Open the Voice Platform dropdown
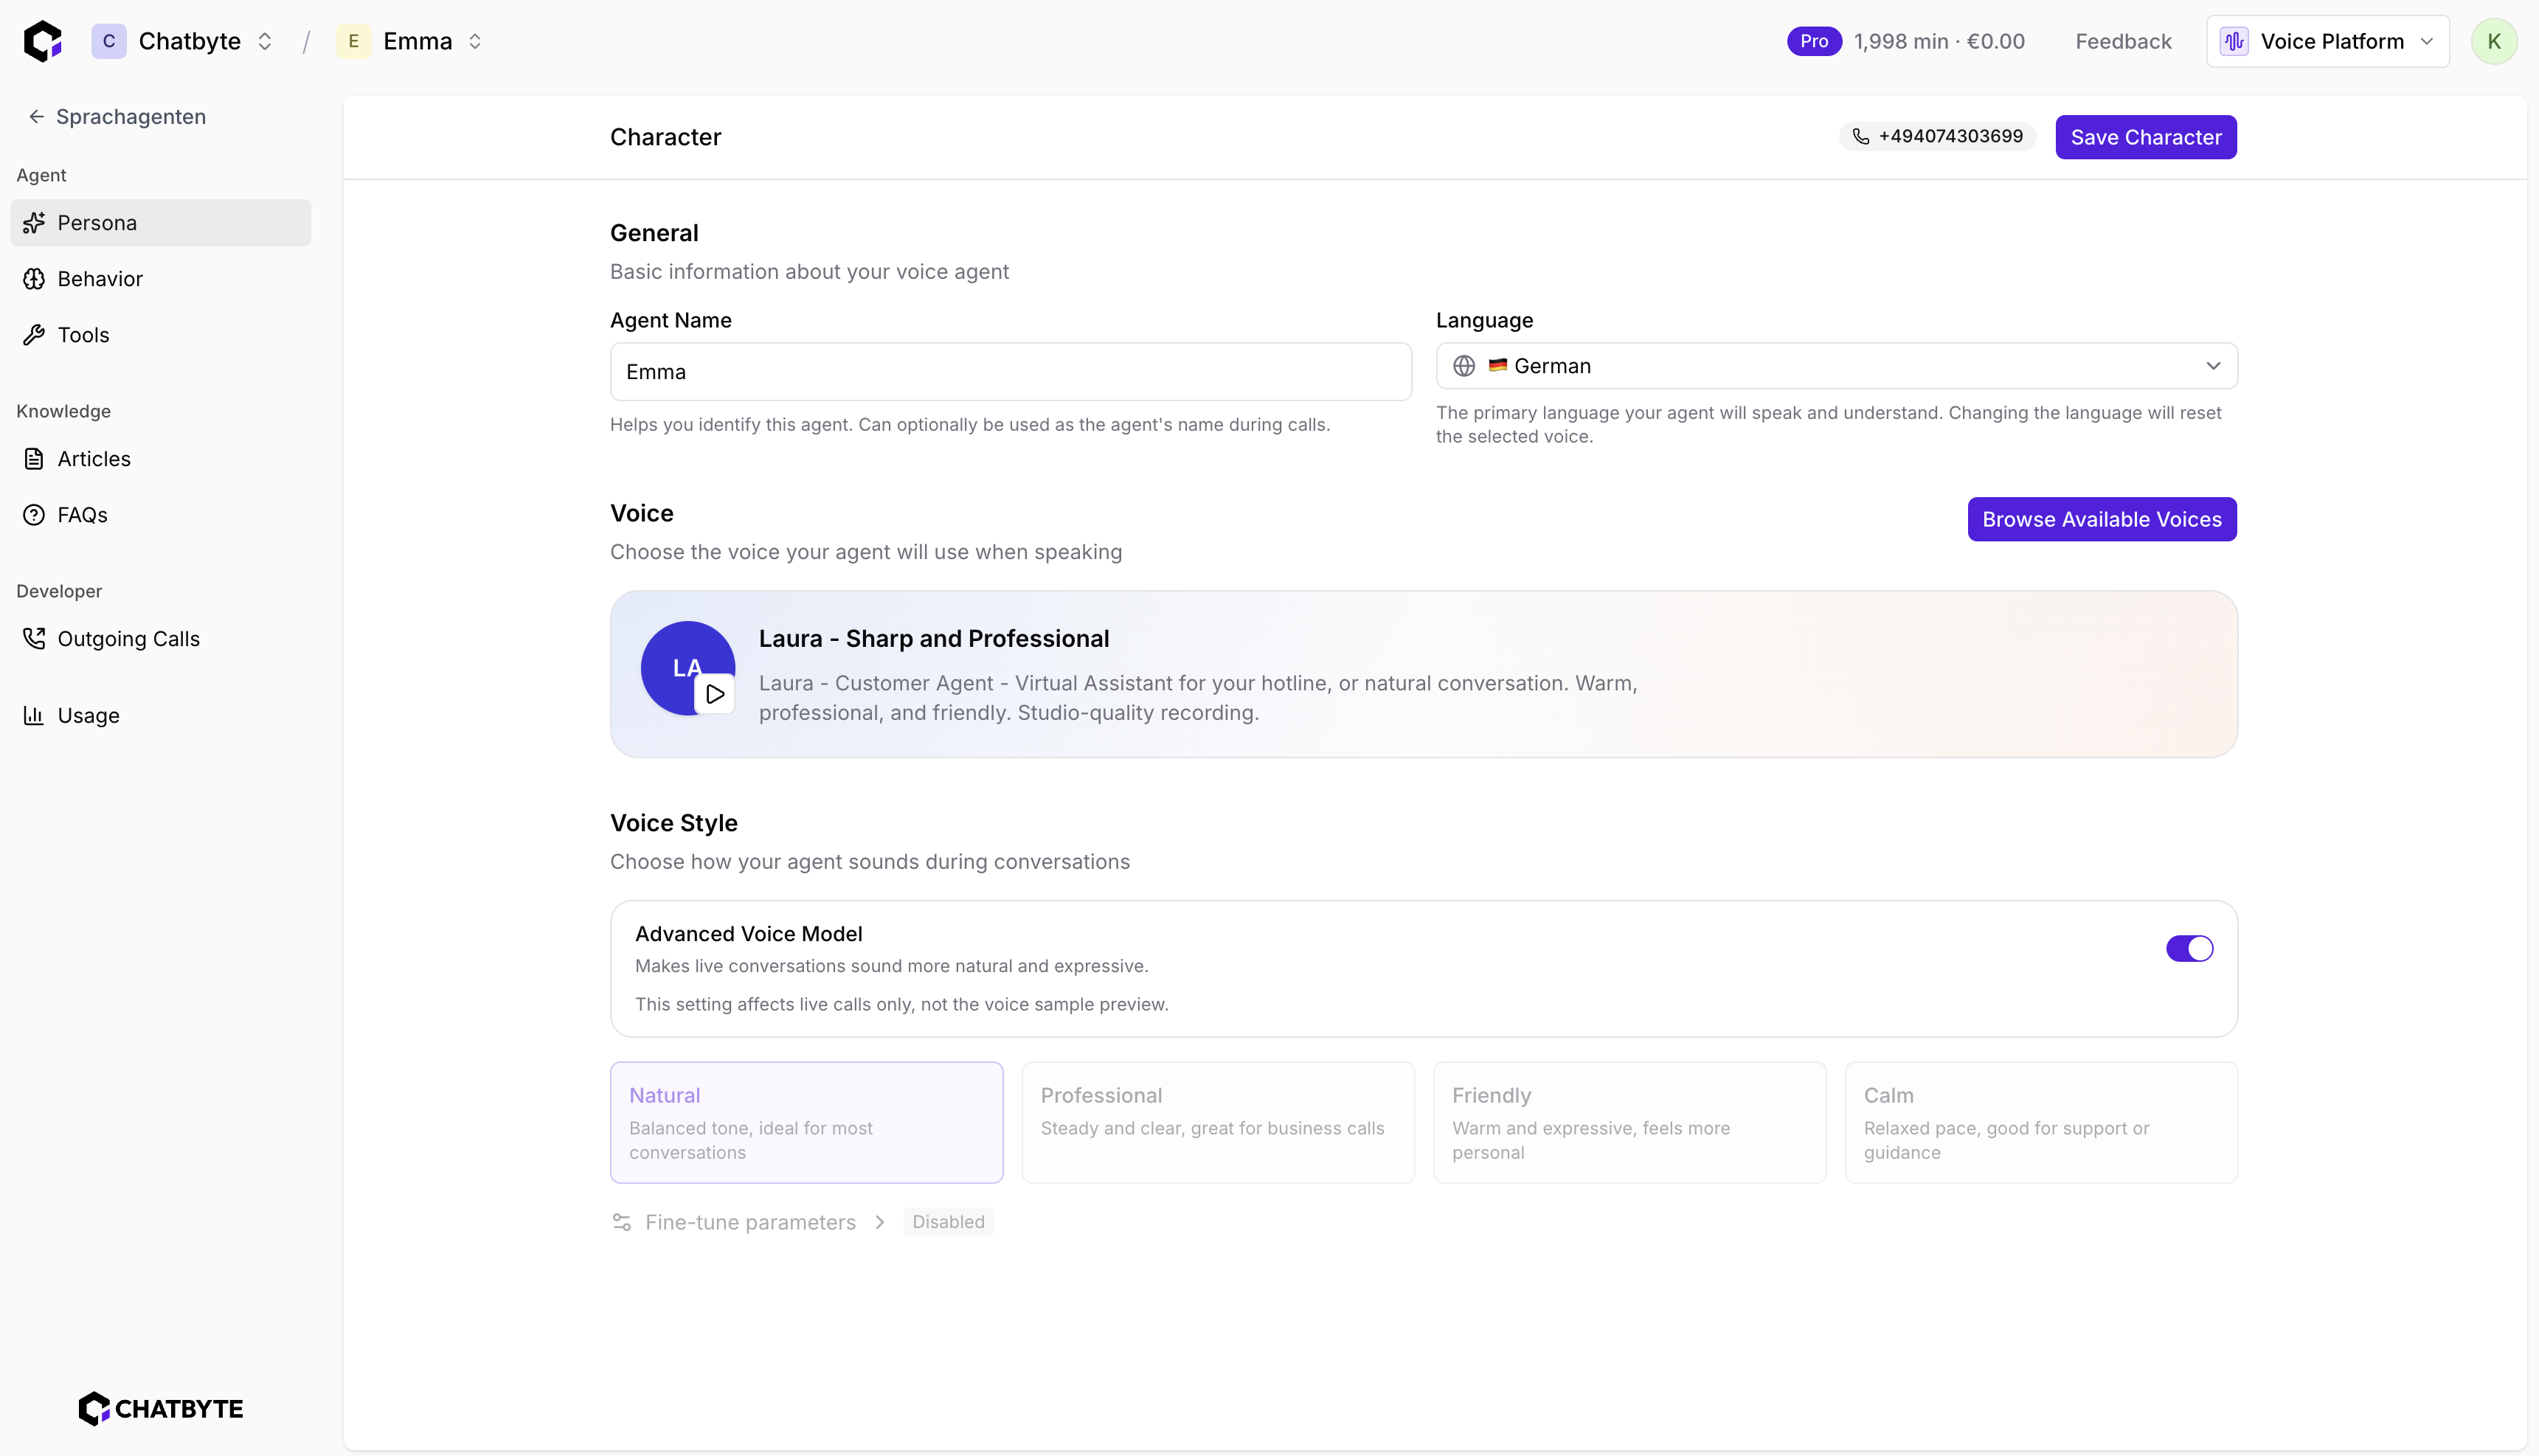Screen dimensions: 2539x1456 [x=2327, y=41]
